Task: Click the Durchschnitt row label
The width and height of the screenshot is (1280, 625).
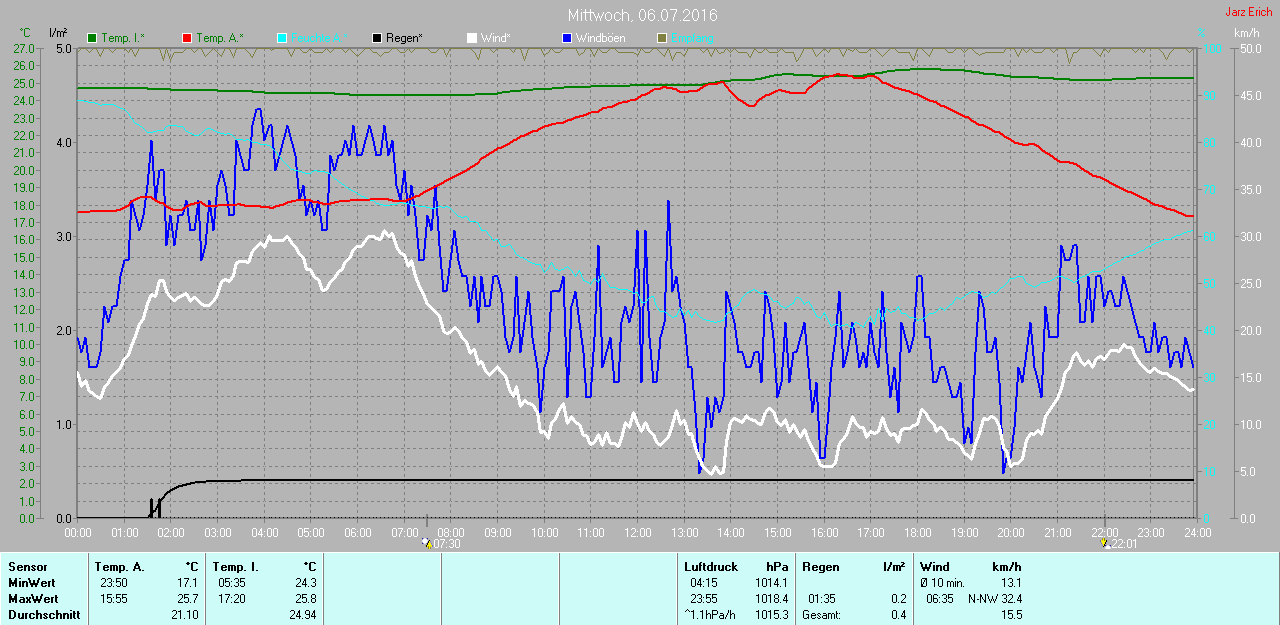Action: (44, 615)
